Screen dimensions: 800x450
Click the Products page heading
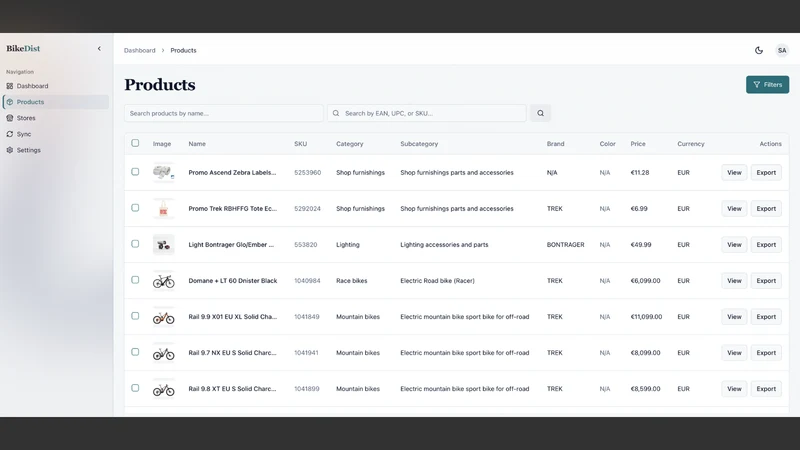tap(160, 85)
